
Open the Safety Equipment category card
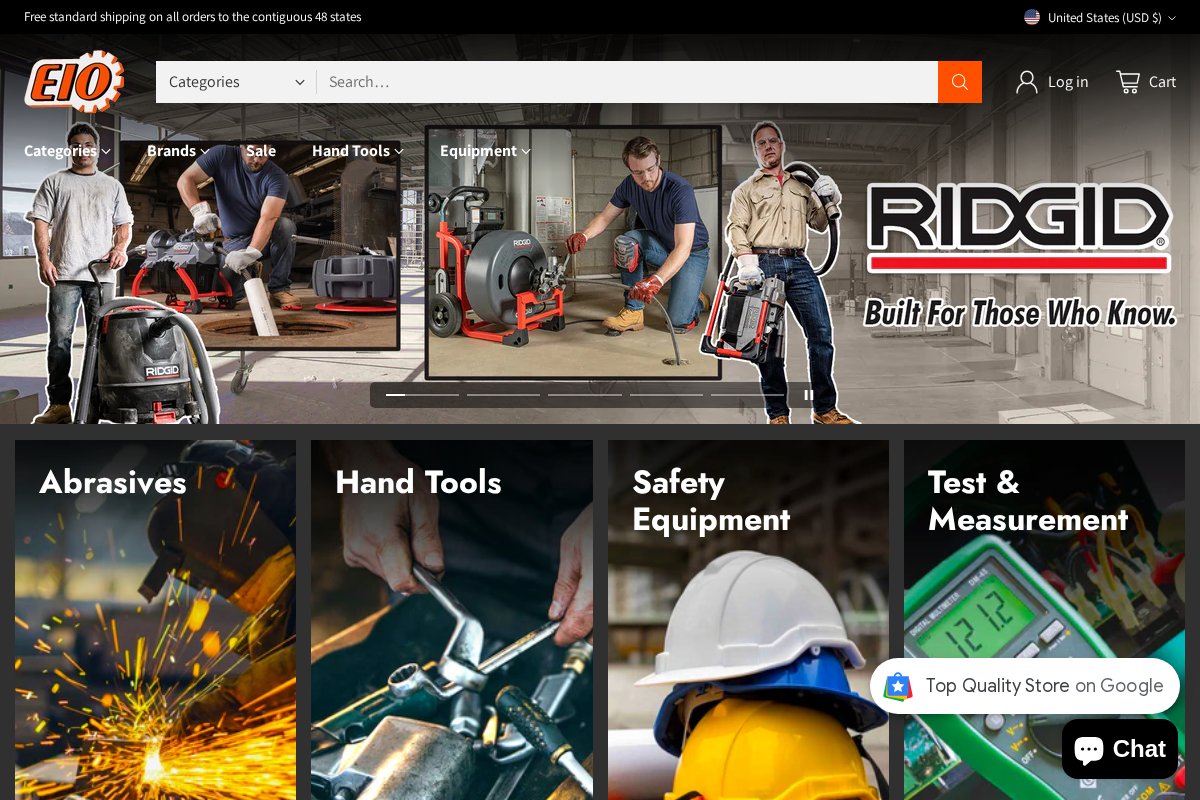[x=748, y=620]
